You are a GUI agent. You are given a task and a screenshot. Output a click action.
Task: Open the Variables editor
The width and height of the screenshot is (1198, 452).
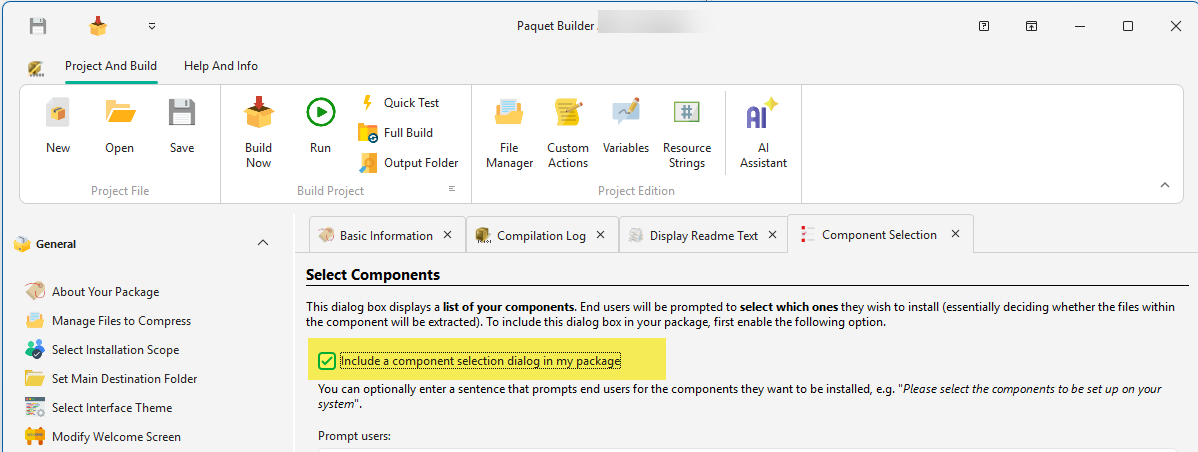tap(626, 126)
